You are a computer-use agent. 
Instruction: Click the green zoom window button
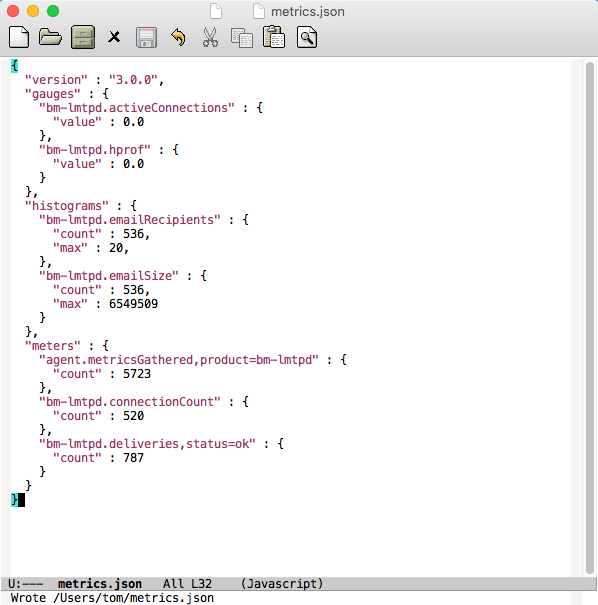click(53, 11)
